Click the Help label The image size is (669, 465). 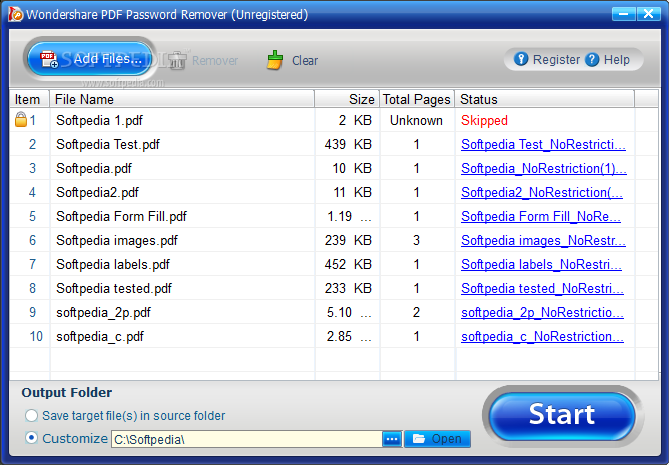tap(617, 60)
